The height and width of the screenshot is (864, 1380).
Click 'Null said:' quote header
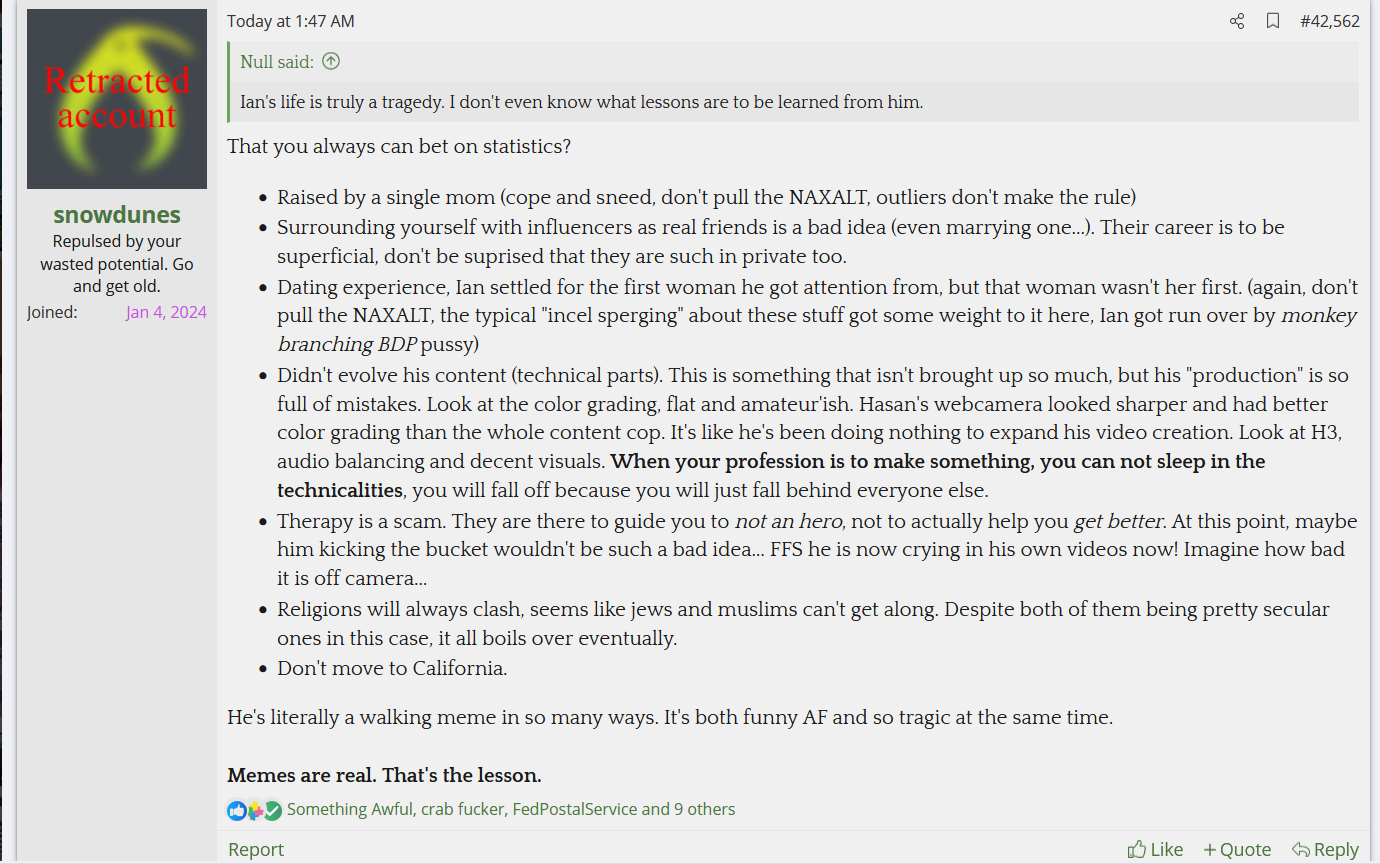[277, 62]
